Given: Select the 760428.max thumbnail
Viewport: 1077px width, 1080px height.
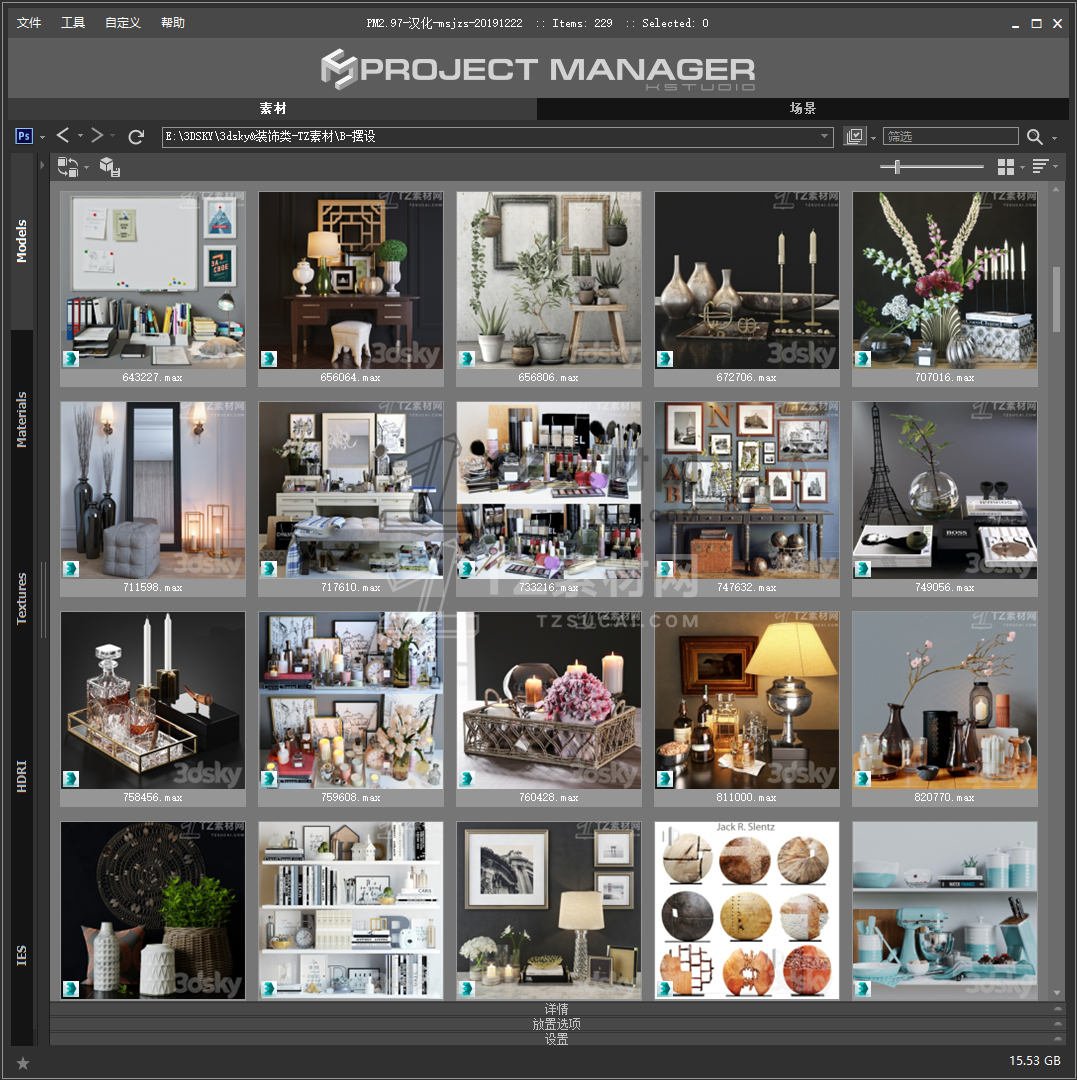Looking at the screenshot, I should click(549, 709).
